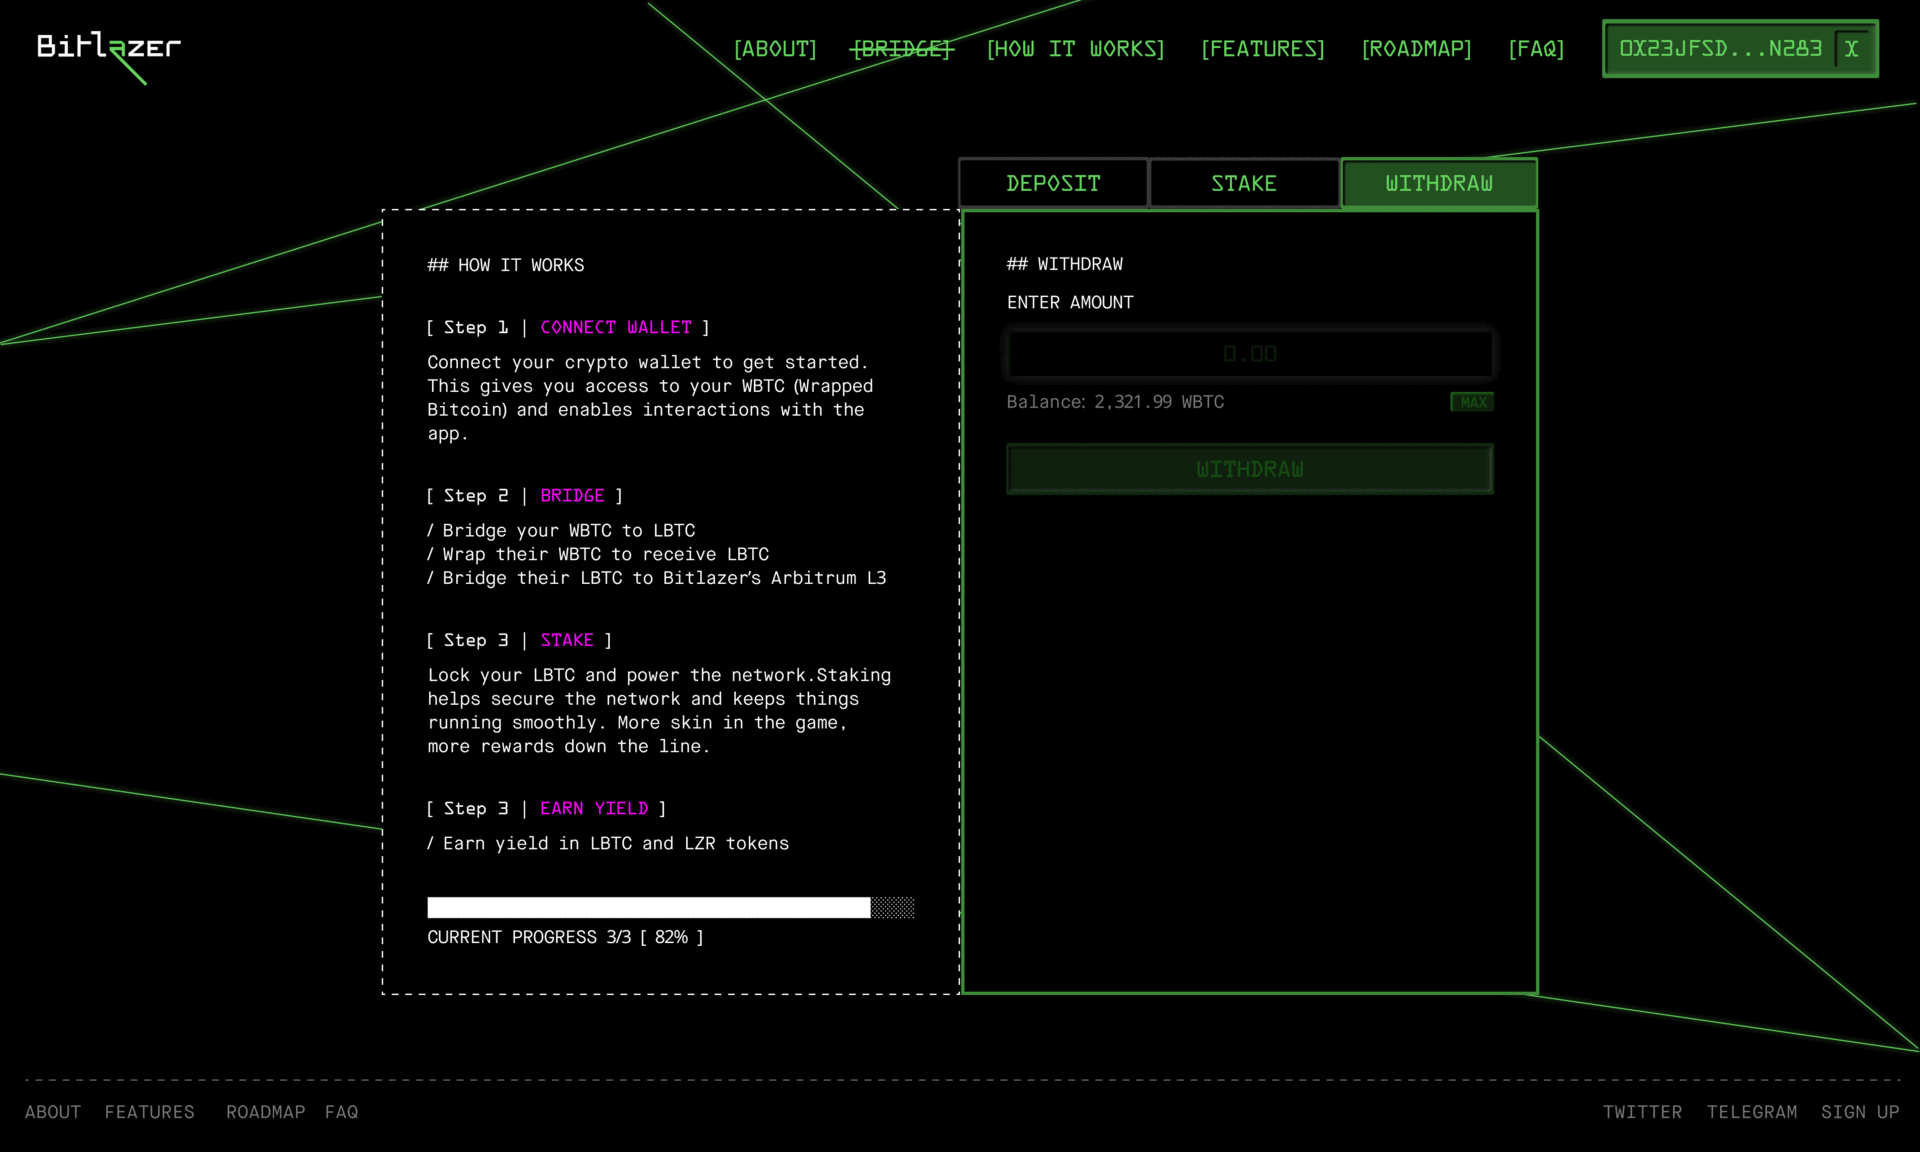Open the ABOUT nav menu item

coord(775,49)
